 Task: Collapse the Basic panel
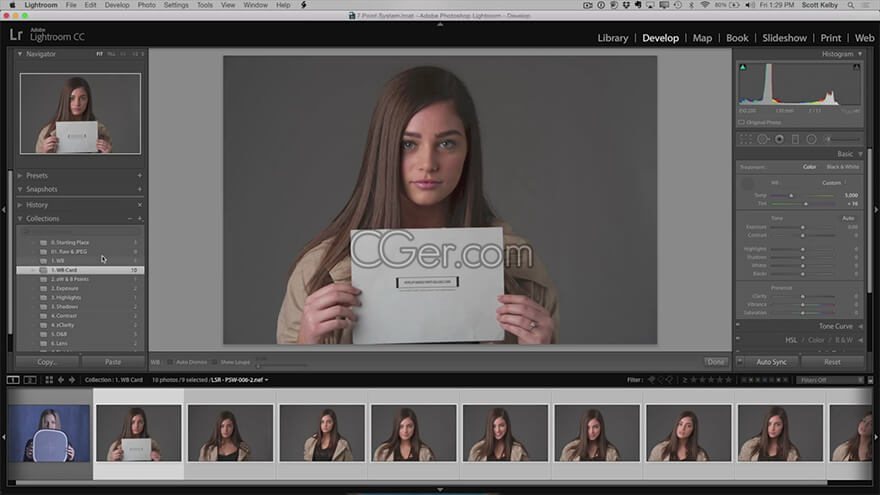click(860, 154)
